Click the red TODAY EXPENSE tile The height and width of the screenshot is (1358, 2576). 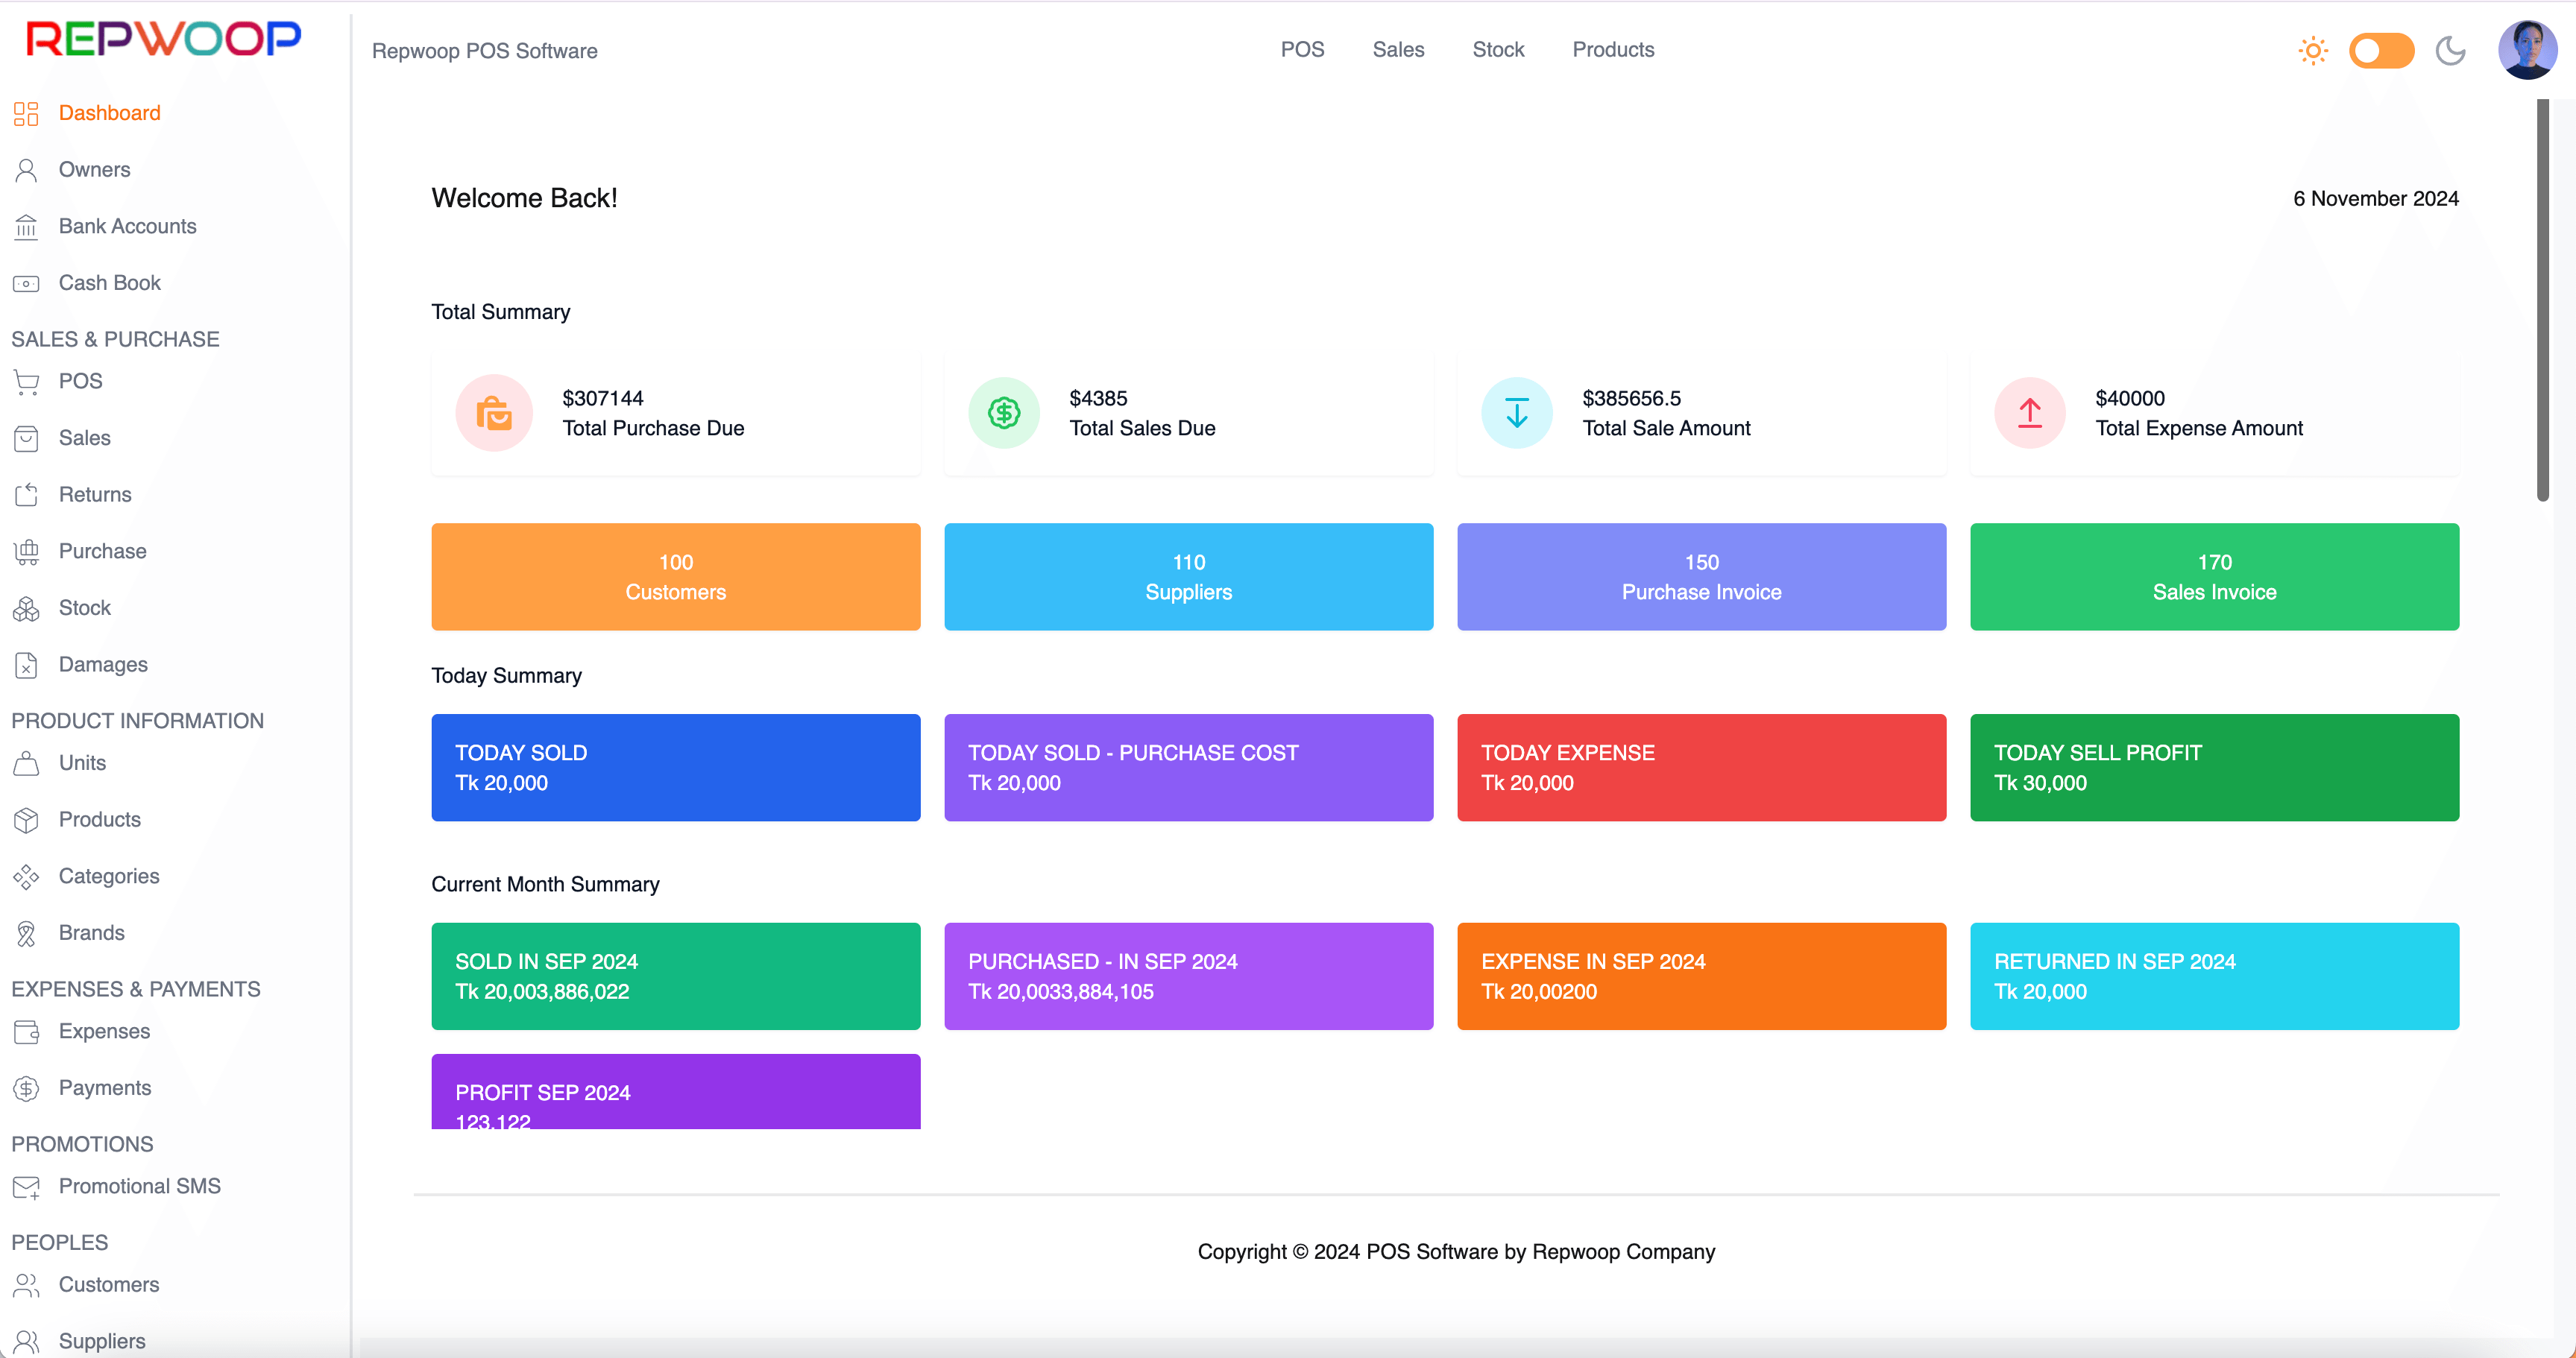1700,768
